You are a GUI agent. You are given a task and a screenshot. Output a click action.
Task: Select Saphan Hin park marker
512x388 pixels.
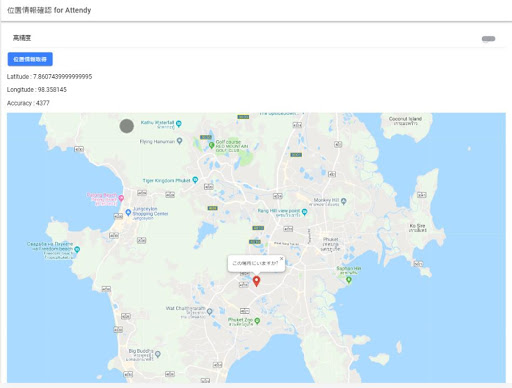click(x=349, y=280)
